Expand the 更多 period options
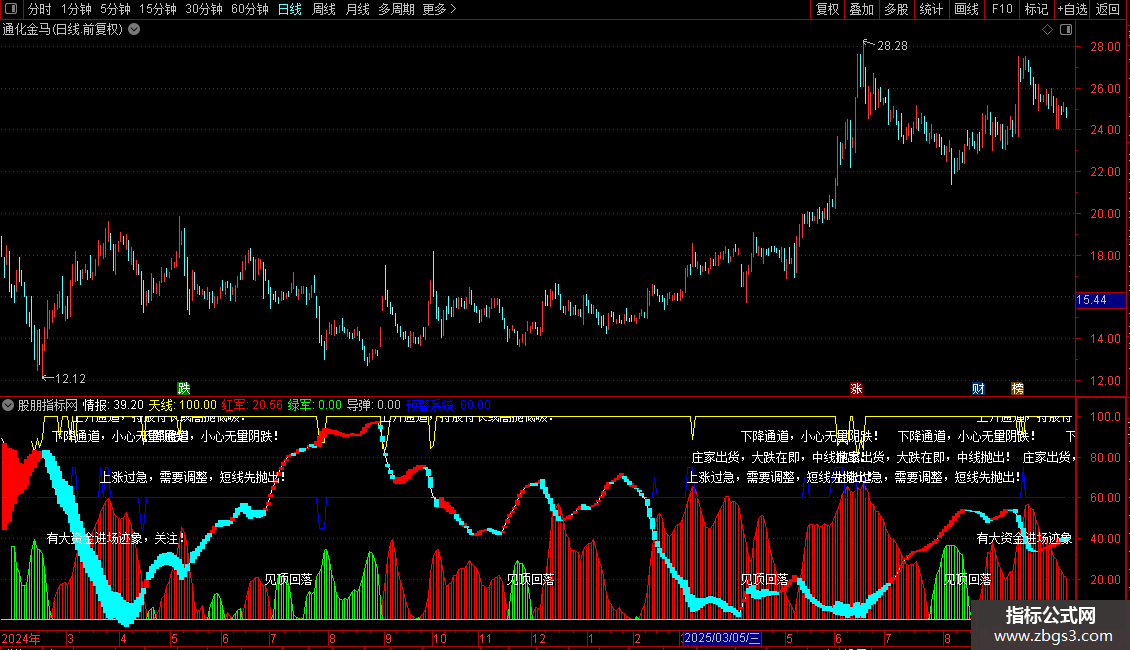The image size is (1130, 650). [439, 9]
